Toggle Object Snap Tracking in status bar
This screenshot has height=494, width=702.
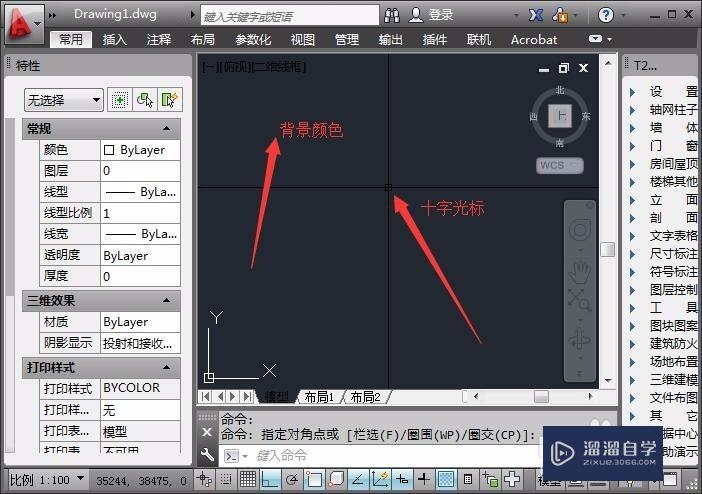(358, 480)
